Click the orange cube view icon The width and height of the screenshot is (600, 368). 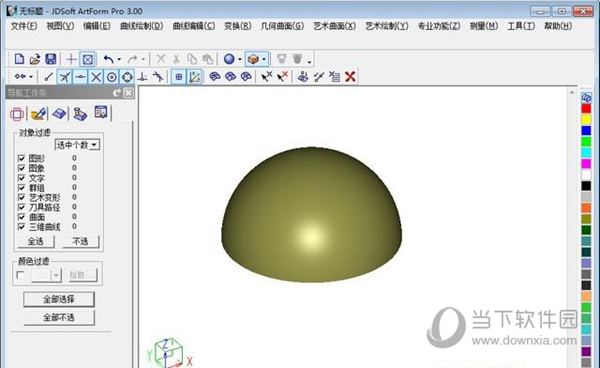pos(253,59)
